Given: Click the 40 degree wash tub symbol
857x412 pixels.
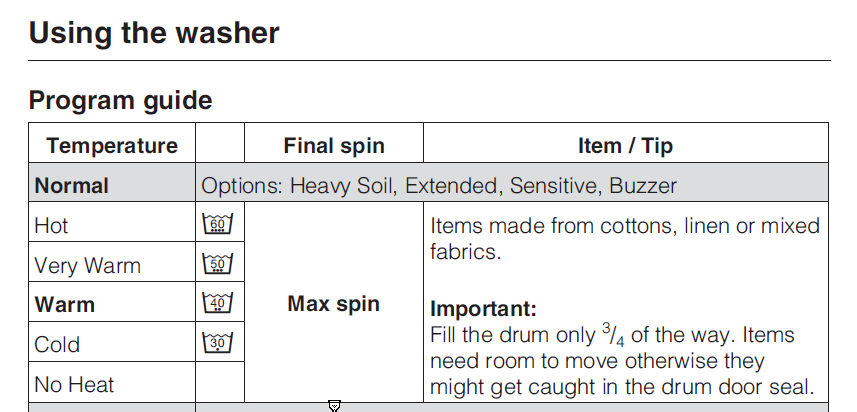Looking at the screenshot, I should [218, 303].
